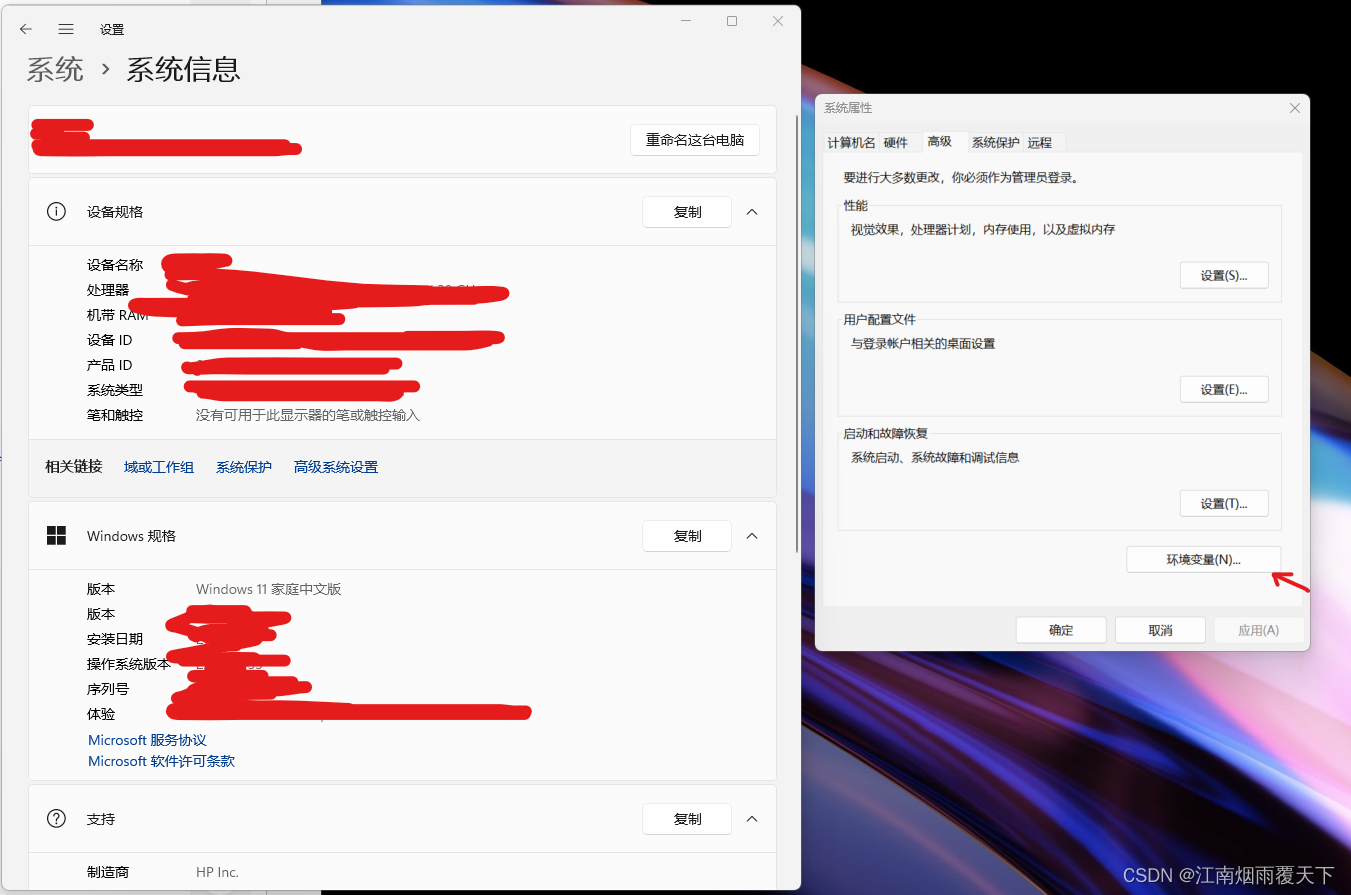Switch to the 计算机名 tab
Image resolution: width=1351 pixels, height=895 pixels.
pos(851,143)
